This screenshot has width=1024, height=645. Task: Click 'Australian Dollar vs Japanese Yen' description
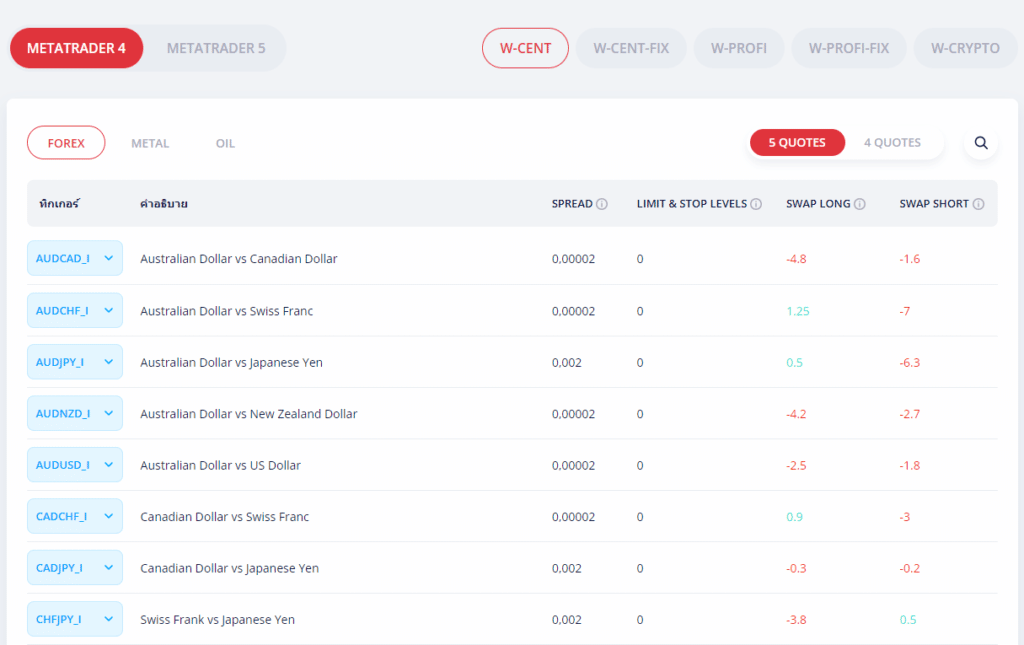(x=231, y=362)
